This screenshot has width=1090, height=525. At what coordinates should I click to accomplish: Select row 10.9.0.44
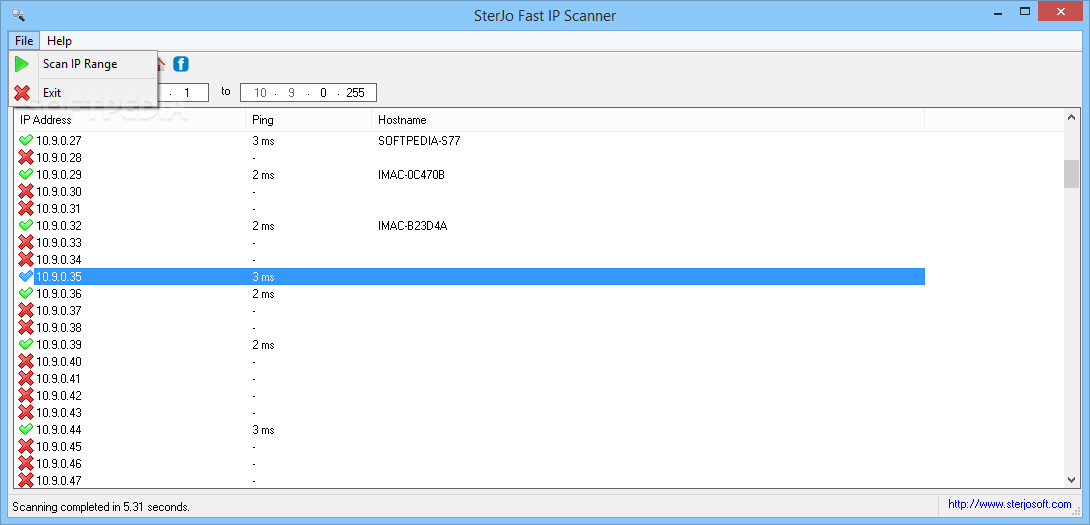click(x=471, y=430)
